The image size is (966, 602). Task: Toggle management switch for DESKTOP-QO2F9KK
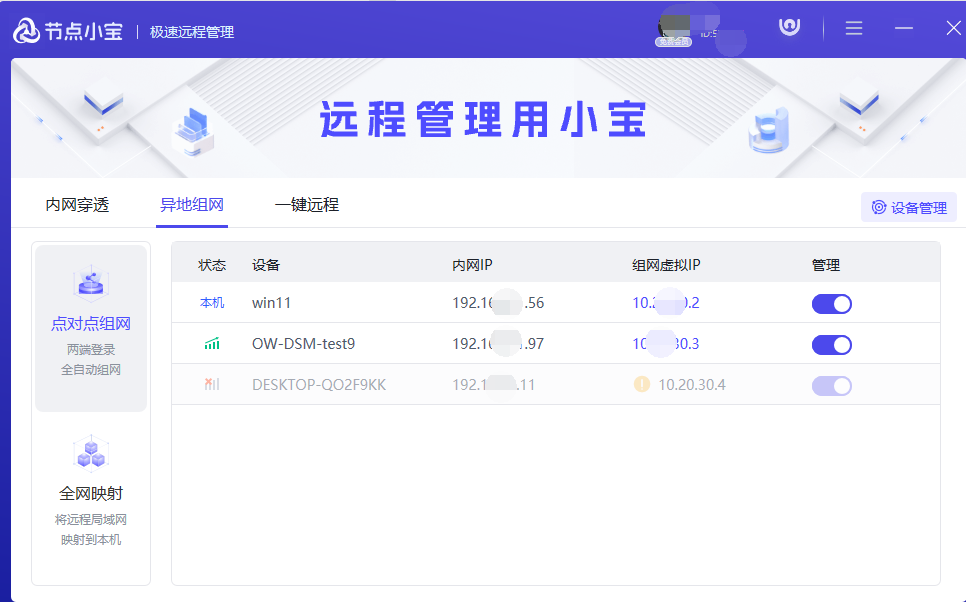831,386
